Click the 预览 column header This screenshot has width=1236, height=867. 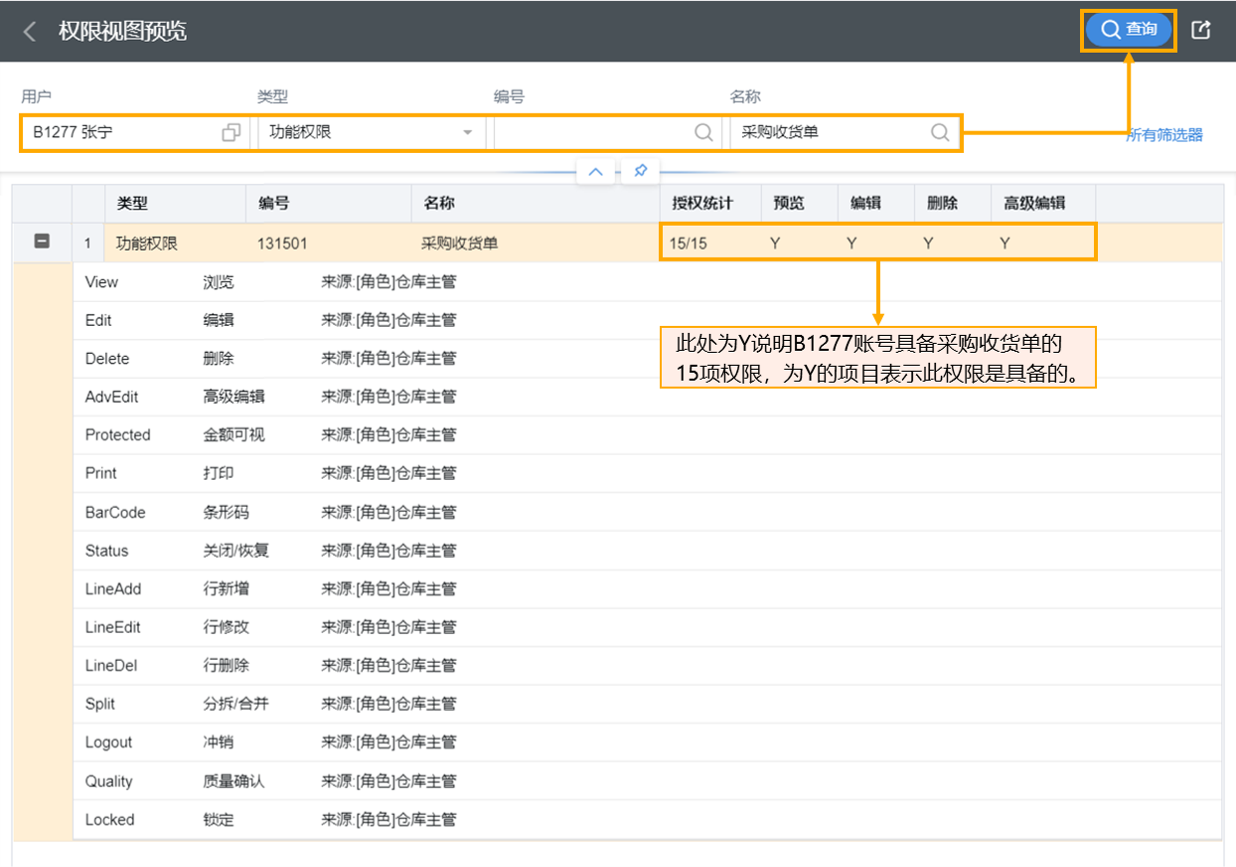(x=799, y=203)
